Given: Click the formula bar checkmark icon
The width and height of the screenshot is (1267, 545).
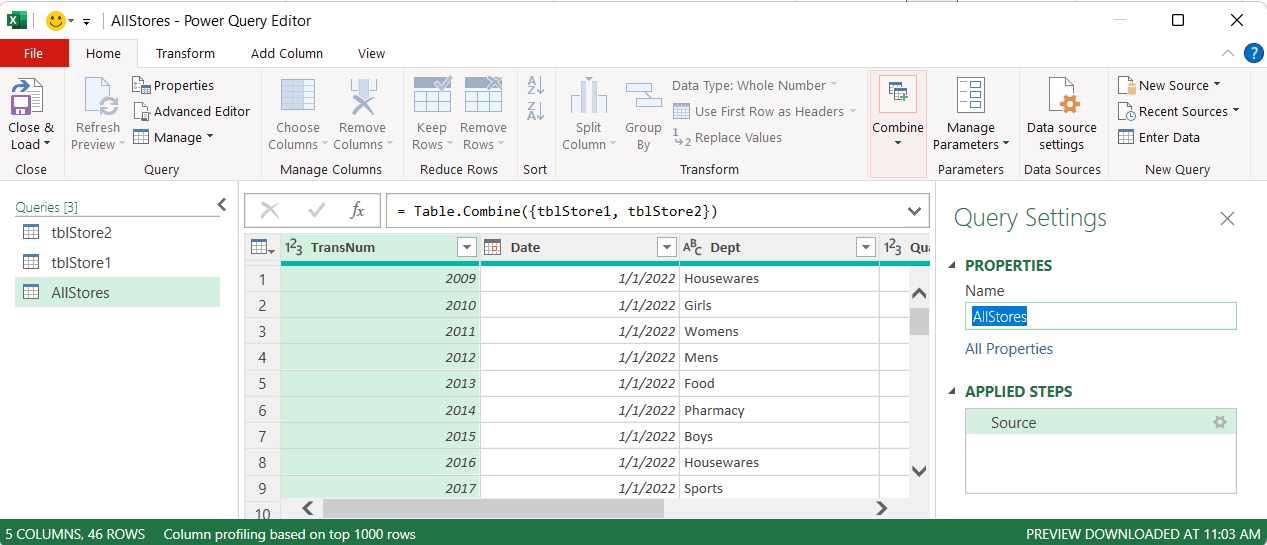Looking at the screenshot, I should point(317,210).
